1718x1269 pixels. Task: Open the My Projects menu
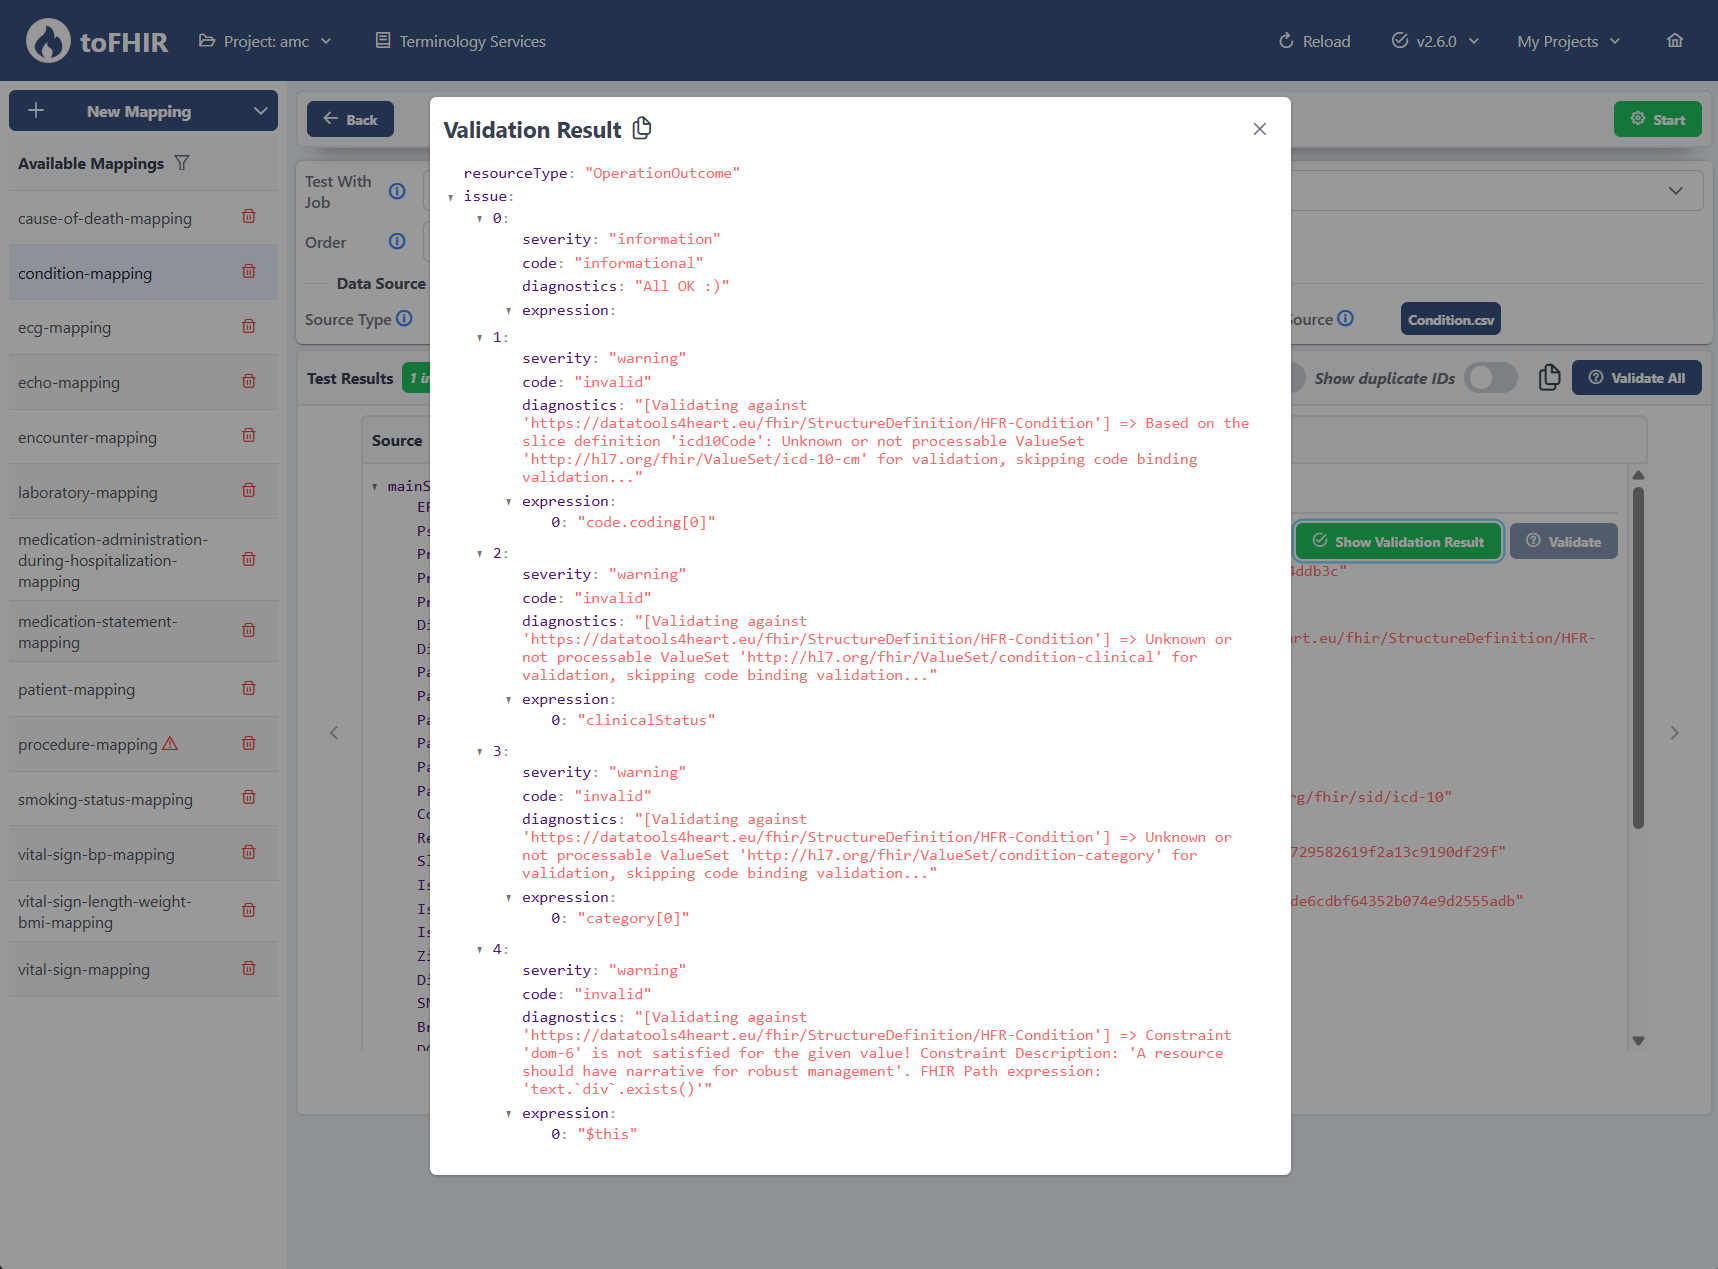1567,41
